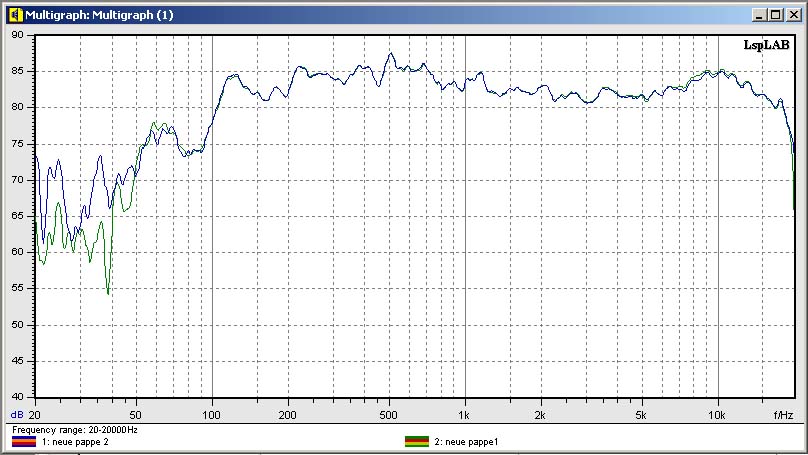Image resolution: width=808 pixels, height=455 pixels.
Task: Click the blue-red swatch for neue pappe 2
Action: [24, 442]
